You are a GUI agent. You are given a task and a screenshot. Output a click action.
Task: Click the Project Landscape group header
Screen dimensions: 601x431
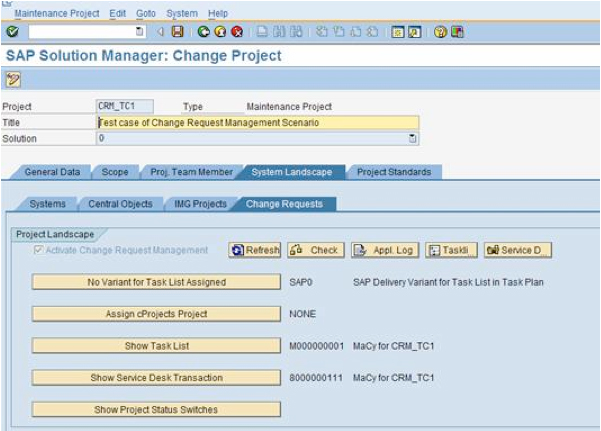point(55,234)
